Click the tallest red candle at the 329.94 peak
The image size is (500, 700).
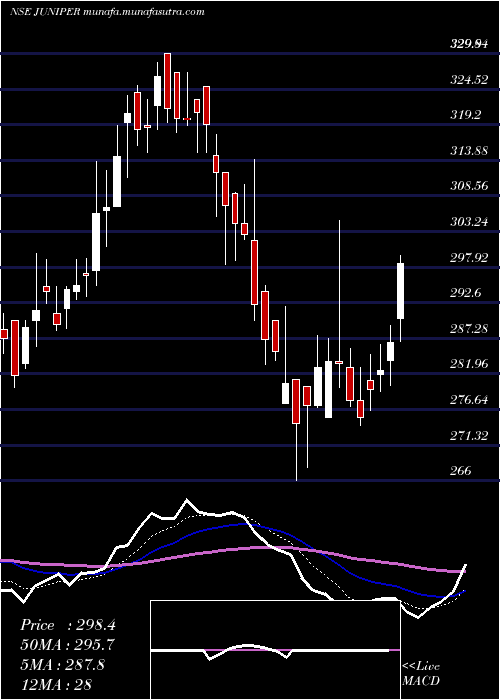(x=167, y=81)
